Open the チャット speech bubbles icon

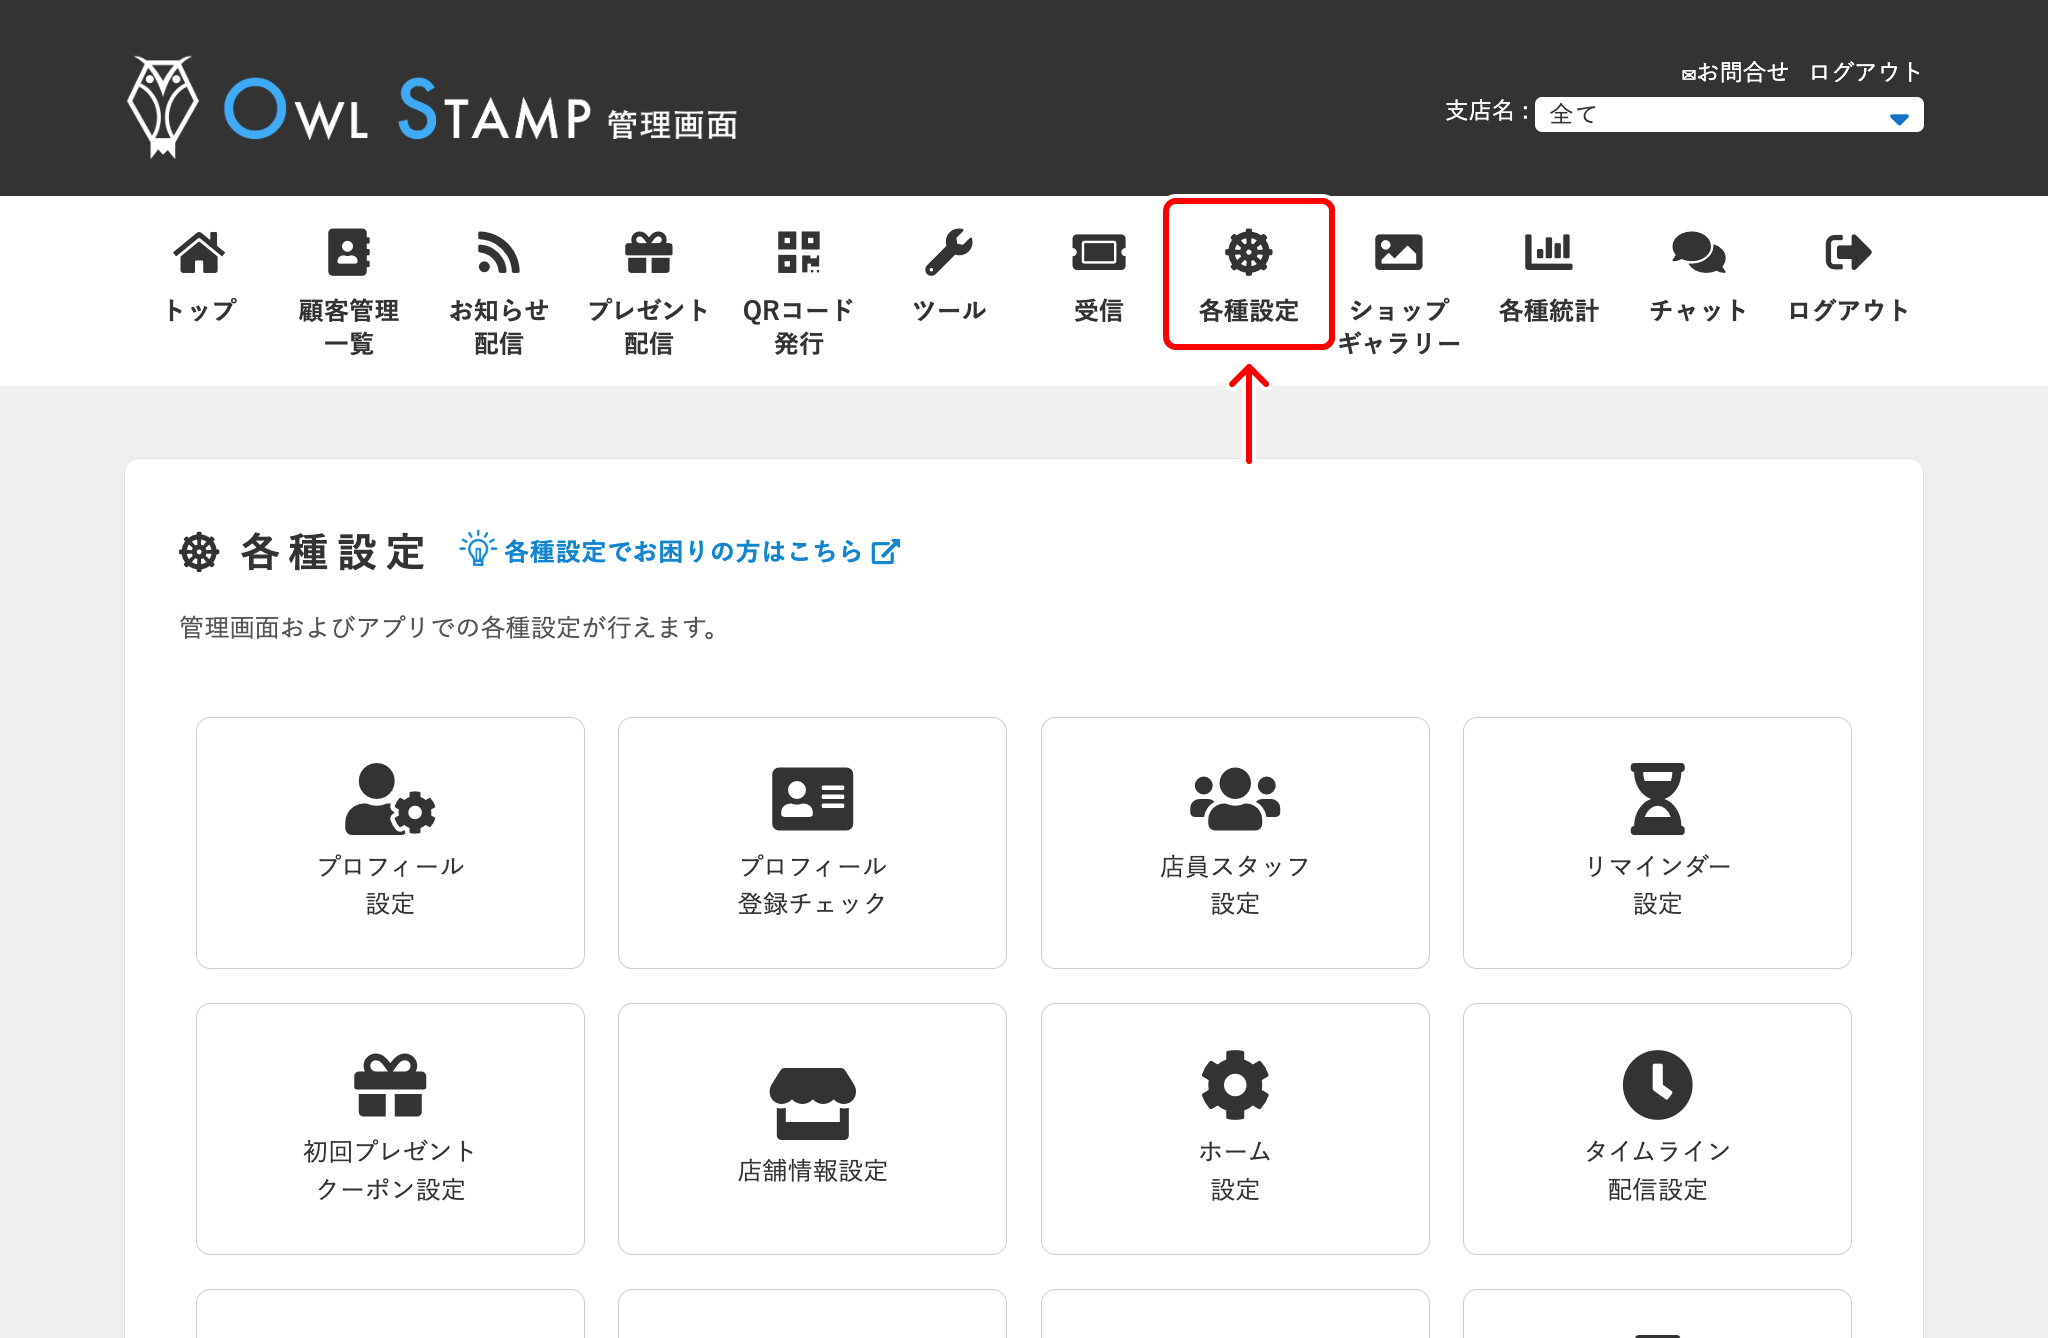point(1699,252)
